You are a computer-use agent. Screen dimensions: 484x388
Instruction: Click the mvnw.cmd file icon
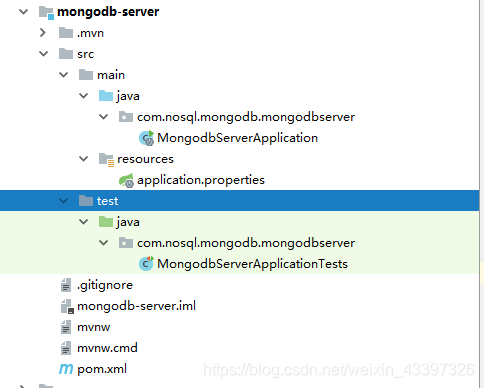[x=66, y=348]
